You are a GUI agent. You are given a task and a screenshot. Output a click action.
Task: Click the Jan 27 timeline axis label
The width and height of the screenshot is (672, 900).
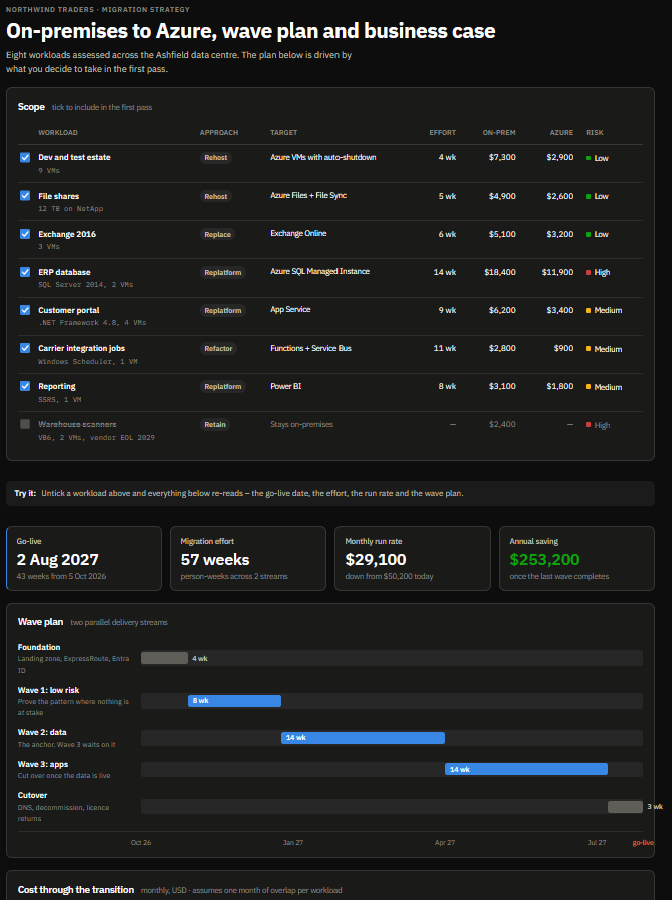(293, 843)
